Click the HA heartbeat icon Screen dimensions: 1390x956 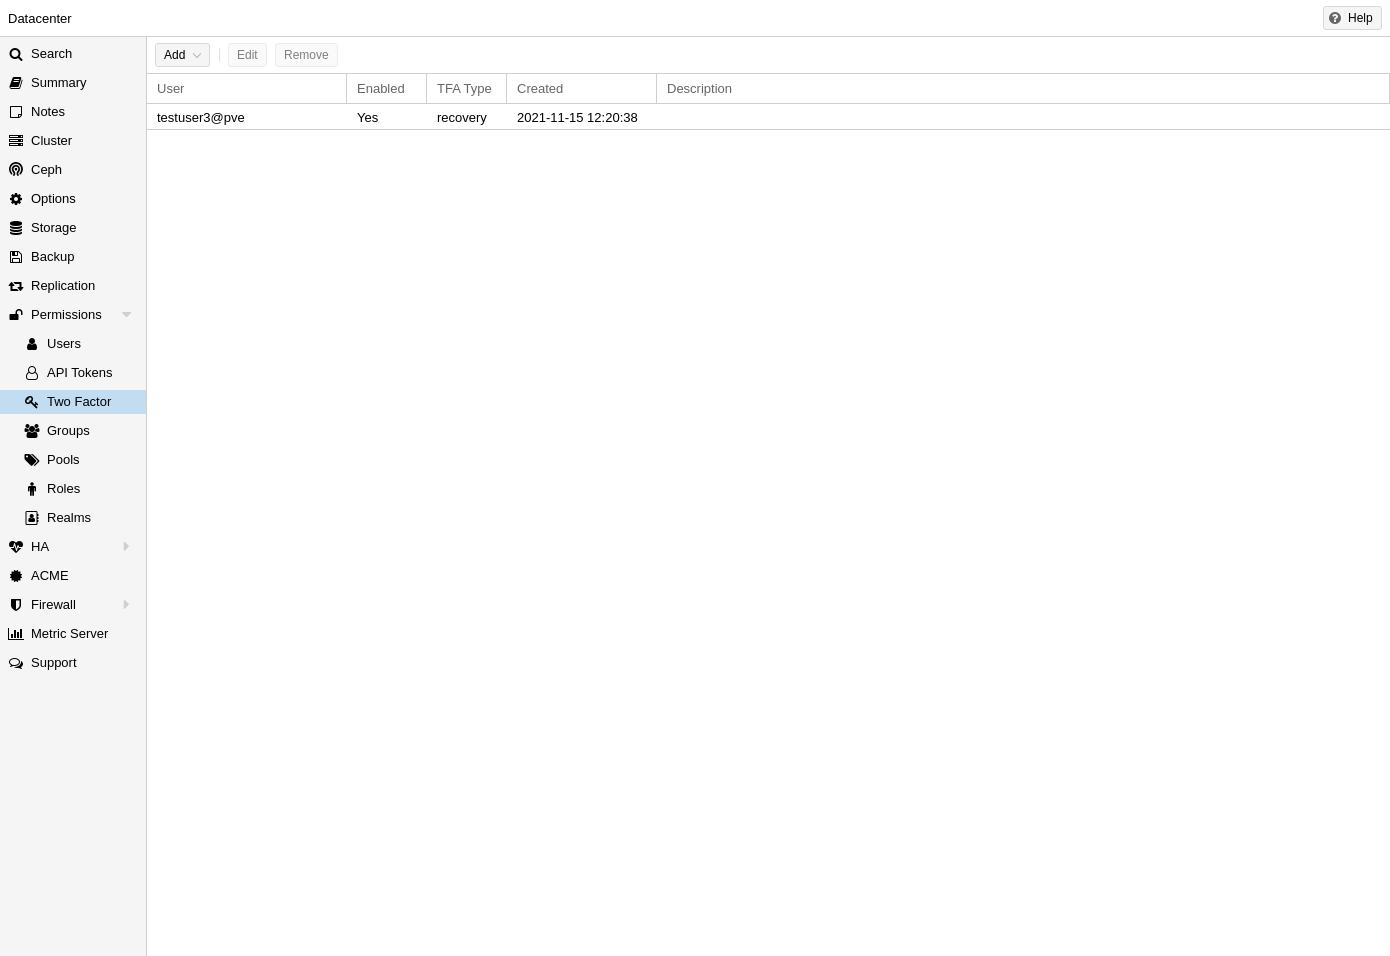click(16, 547)
